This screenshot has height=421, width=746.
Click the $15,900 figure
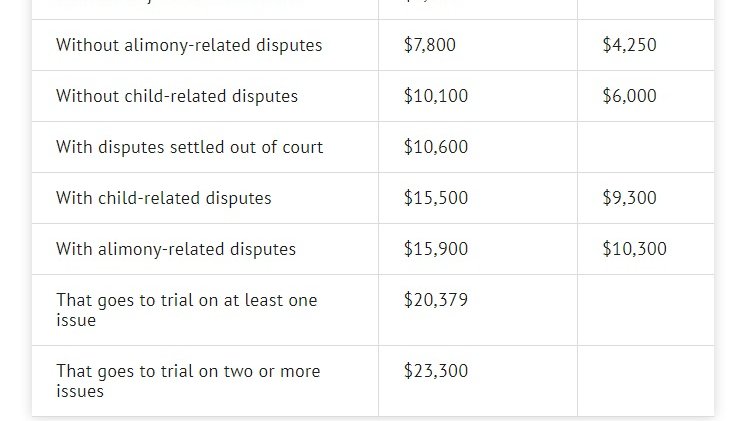[435, 249]
